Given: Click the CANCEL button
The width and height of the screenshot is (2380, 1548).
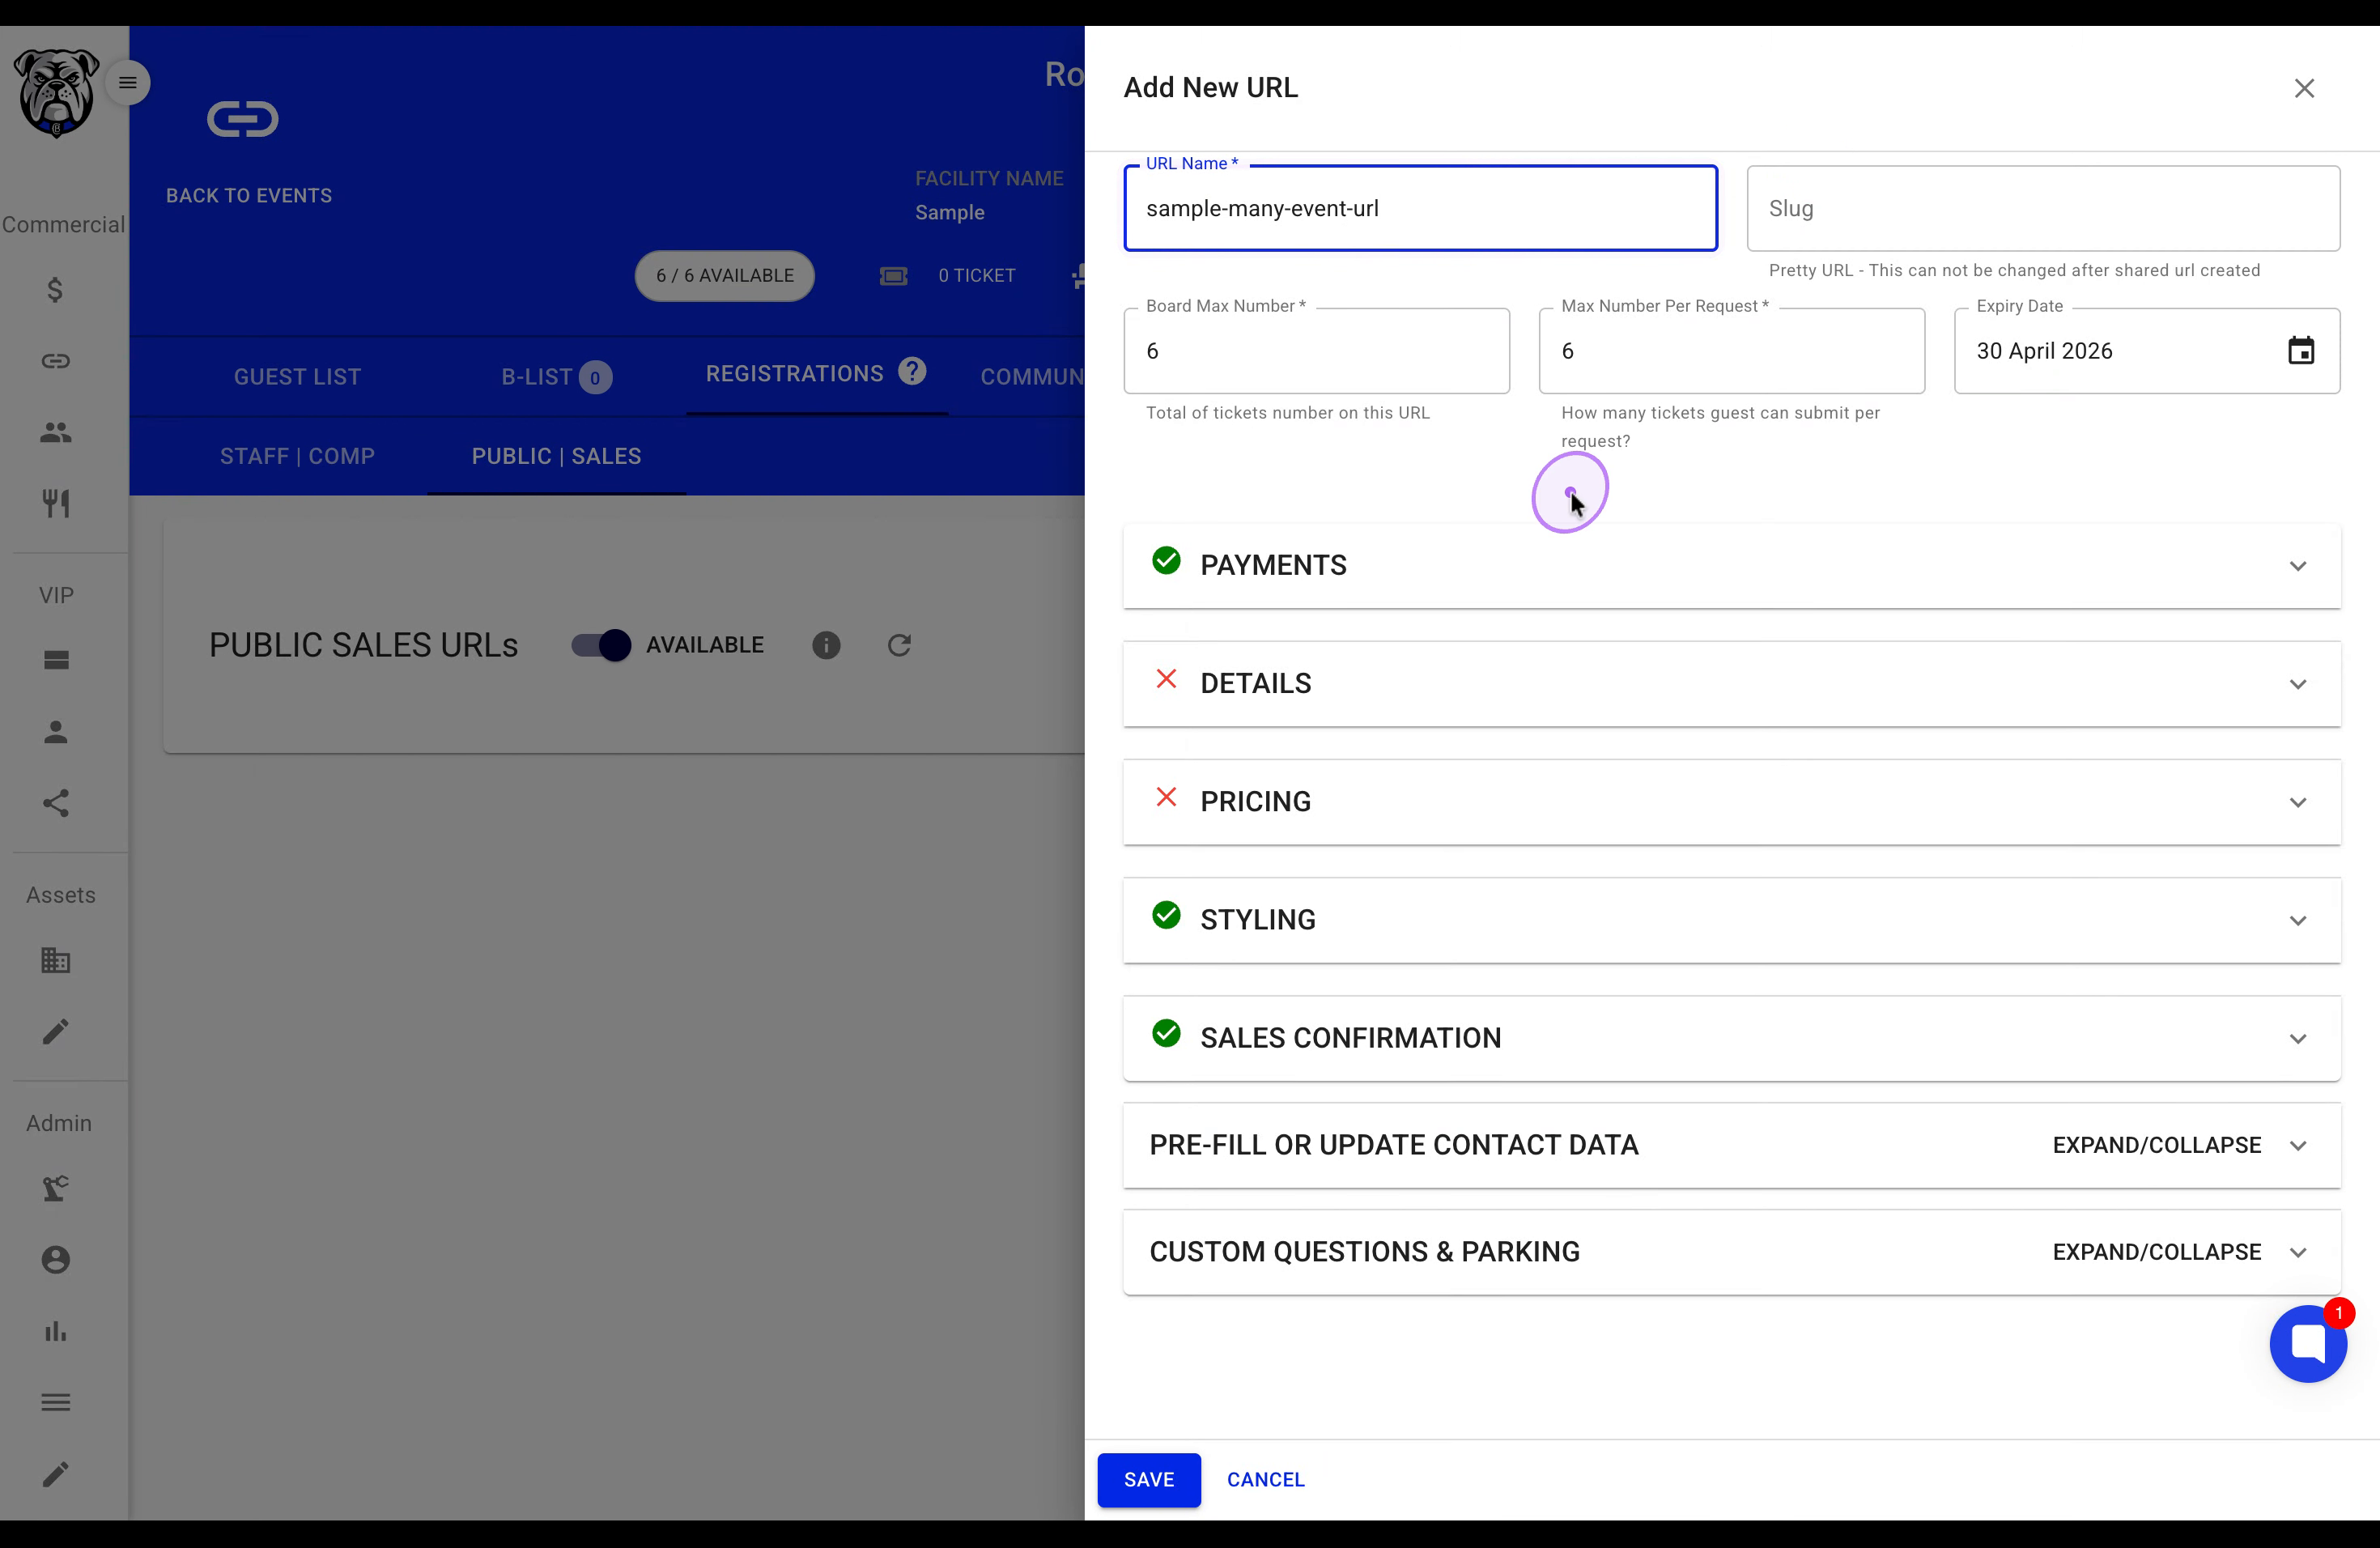Looking at the screenshot, I should tap(1265, 1479).
